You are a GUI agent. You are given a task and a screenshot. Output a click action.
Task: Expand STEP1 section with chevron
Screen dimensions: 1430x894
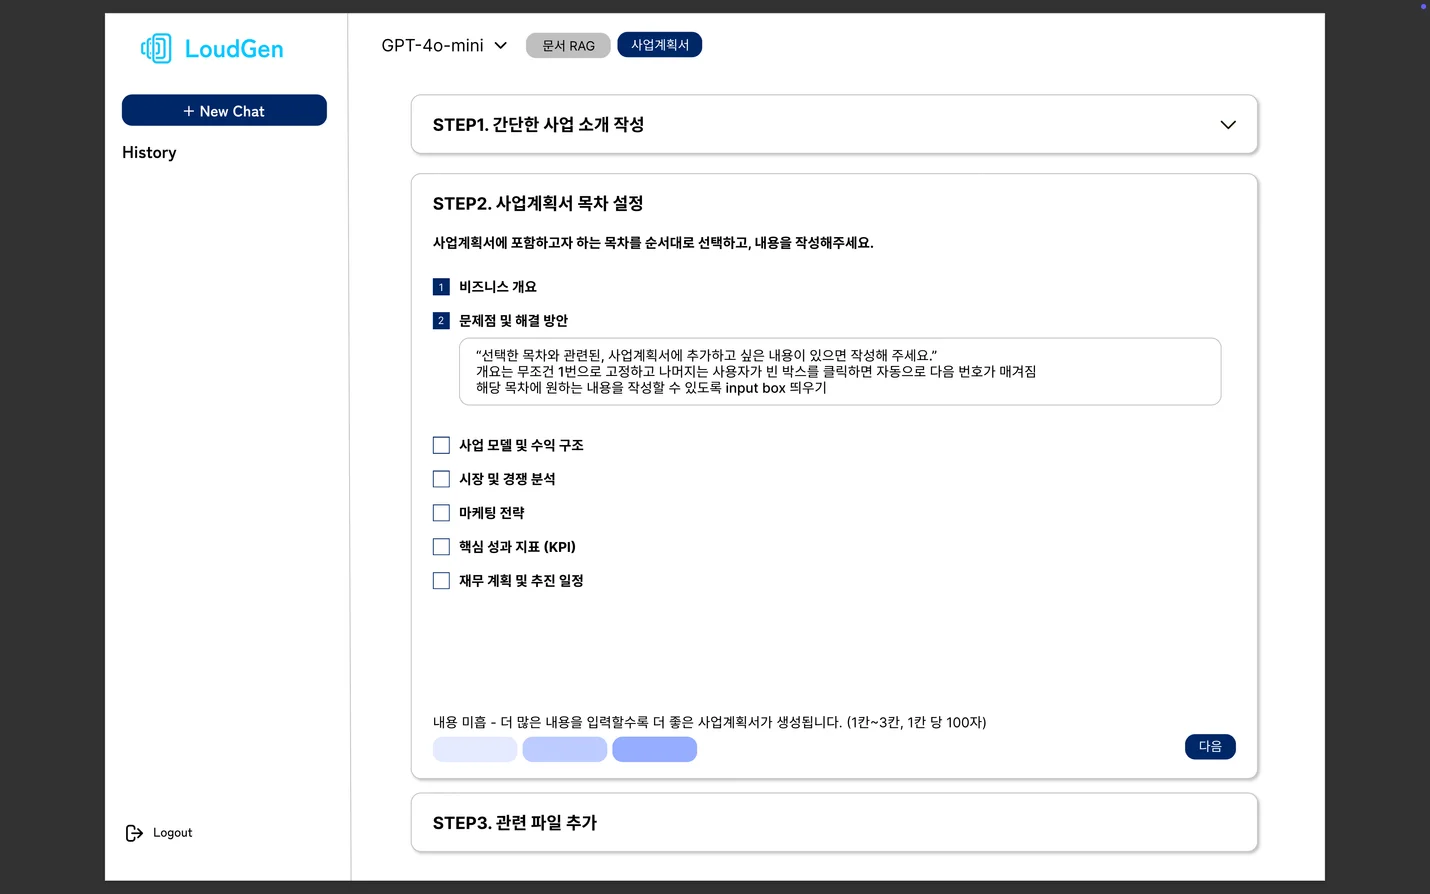(1228, 125)
